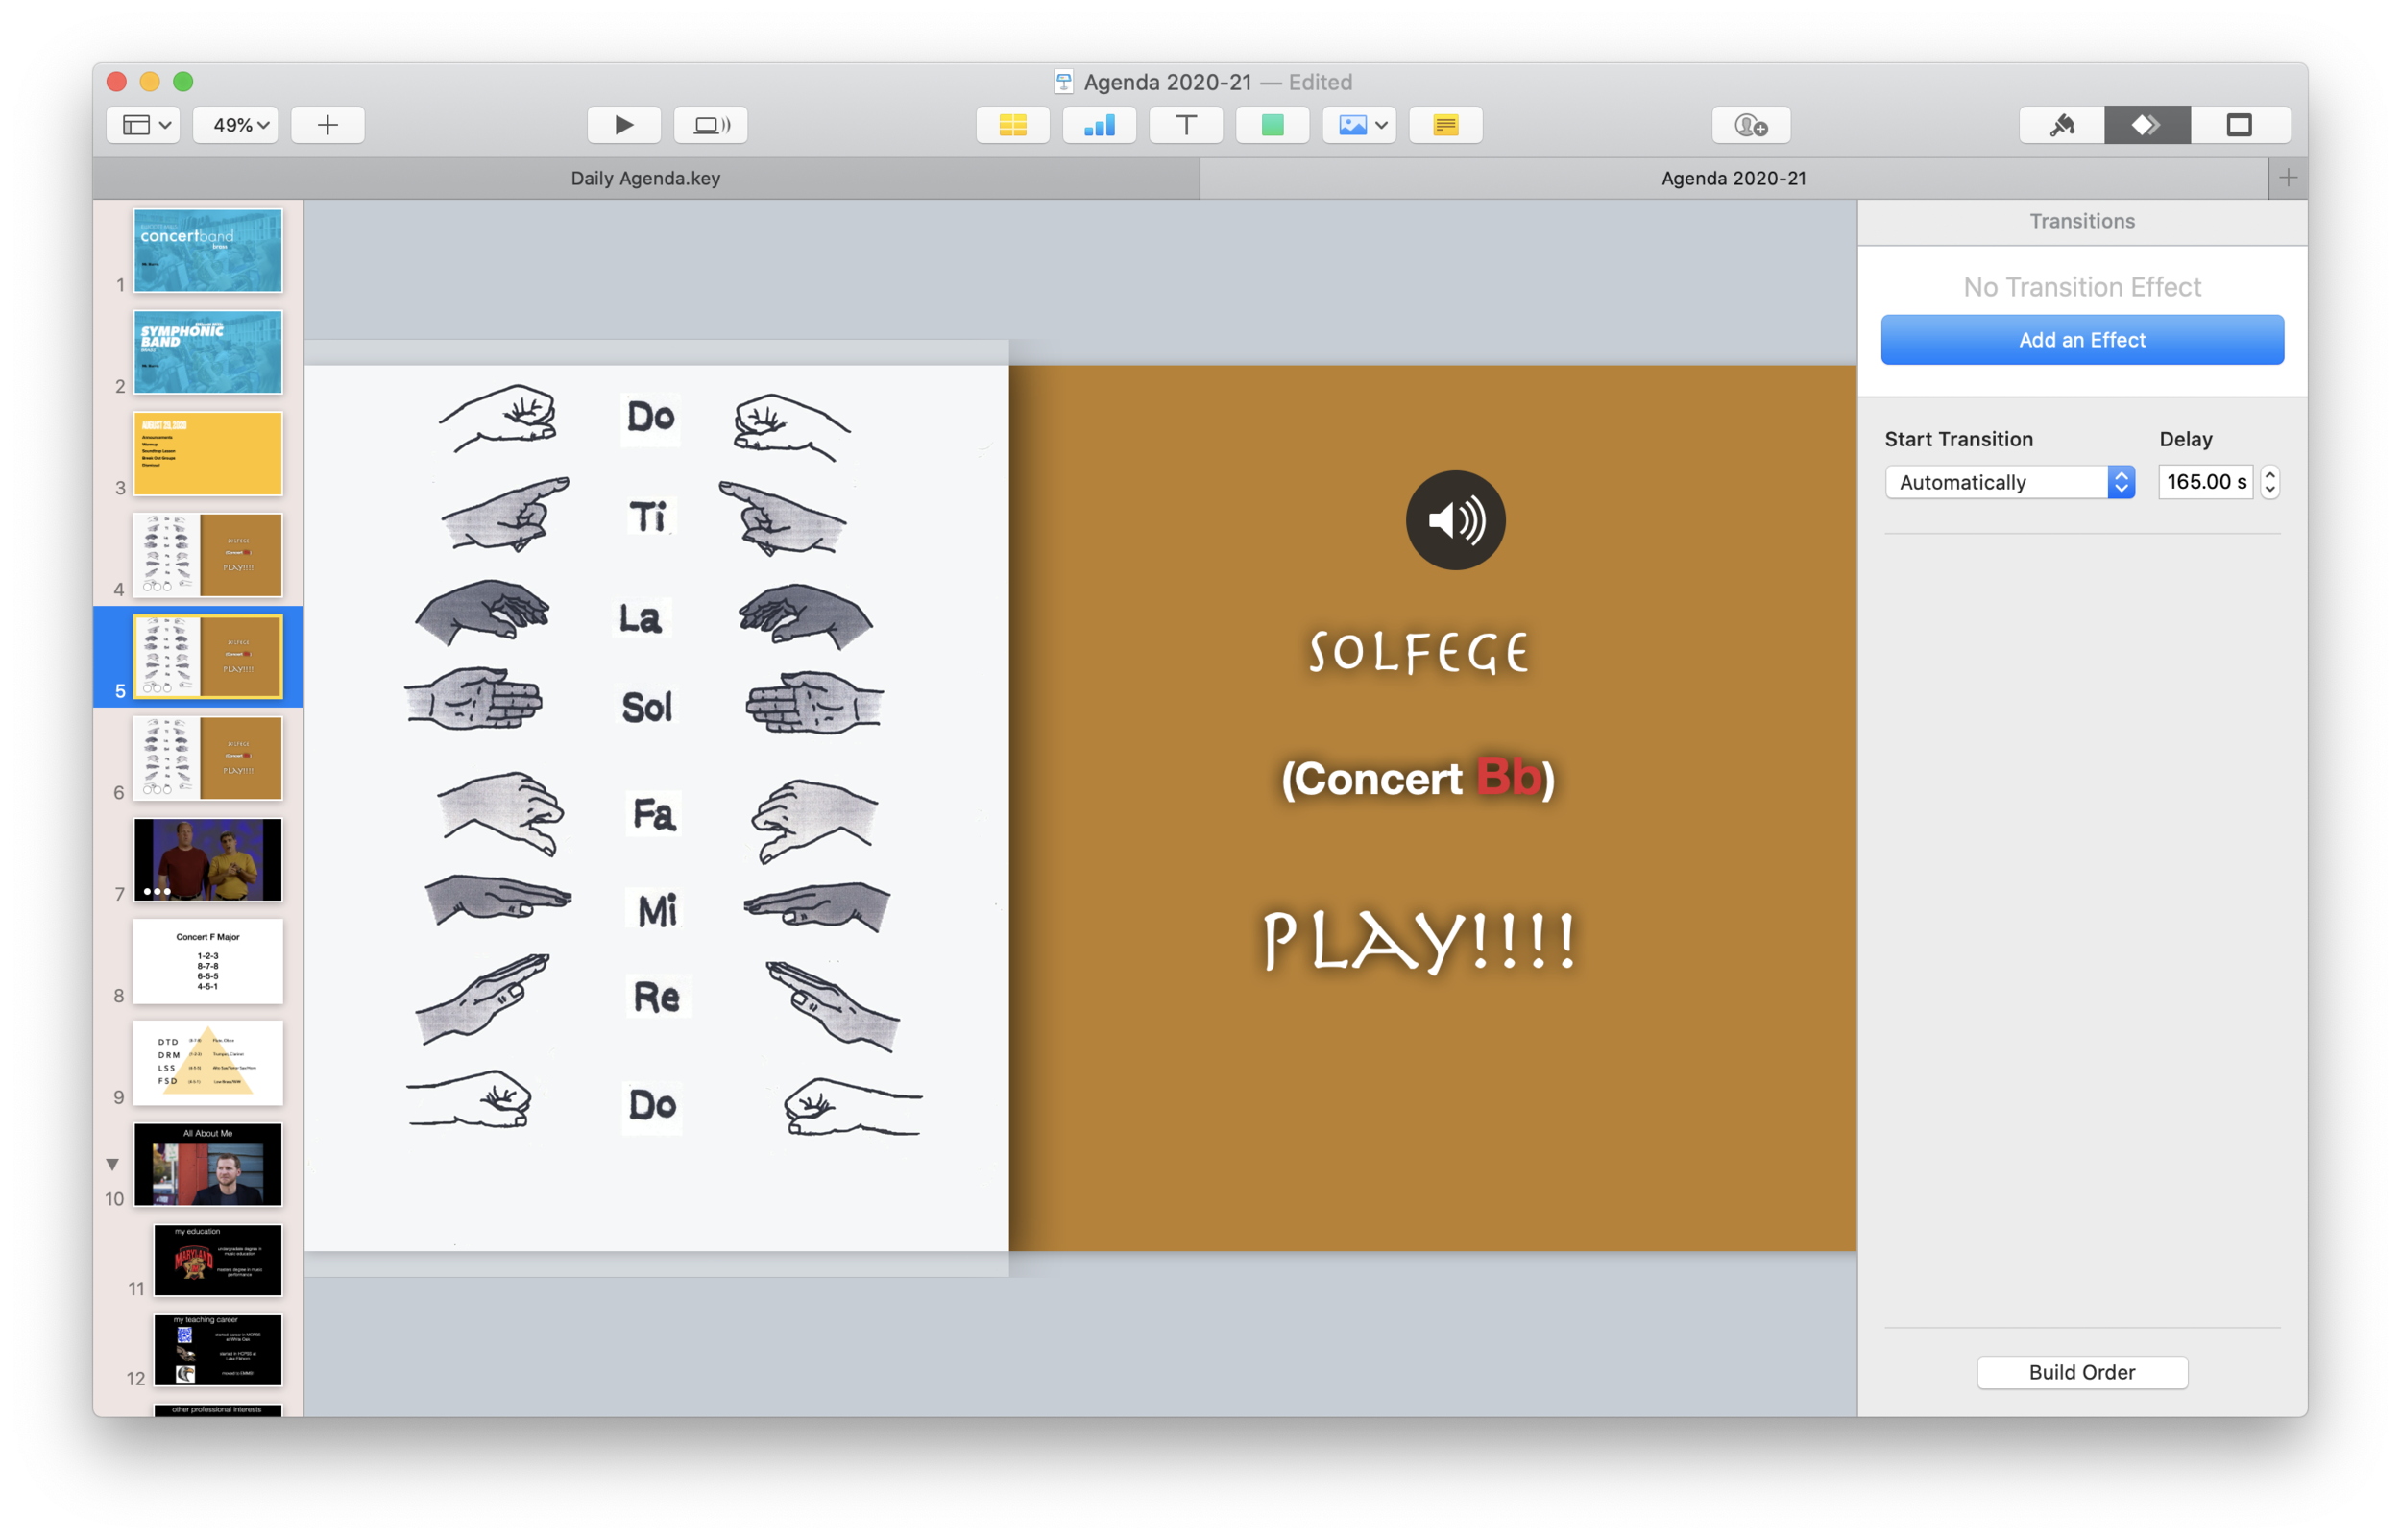Select the PLAY!!!! text

pos(1419,940)
